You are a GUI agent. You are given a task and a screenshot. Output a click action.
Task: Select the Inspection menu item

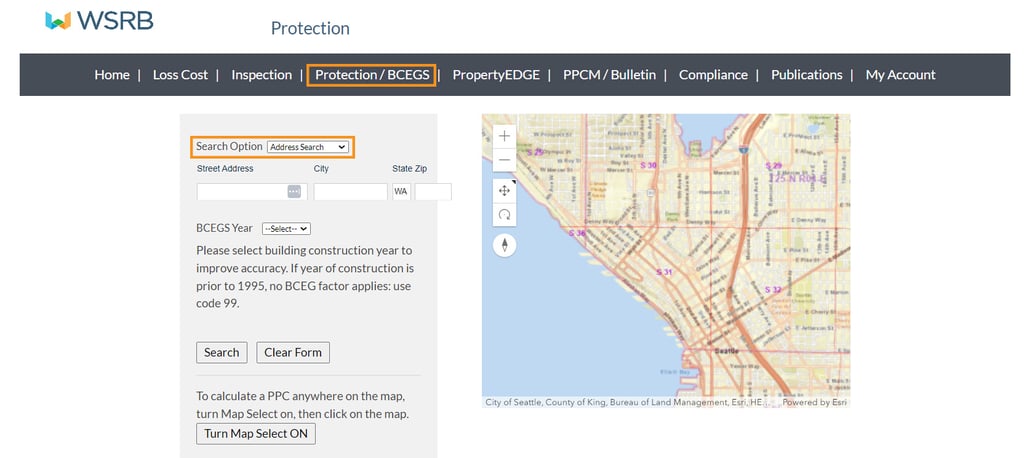tap(261, 75)
